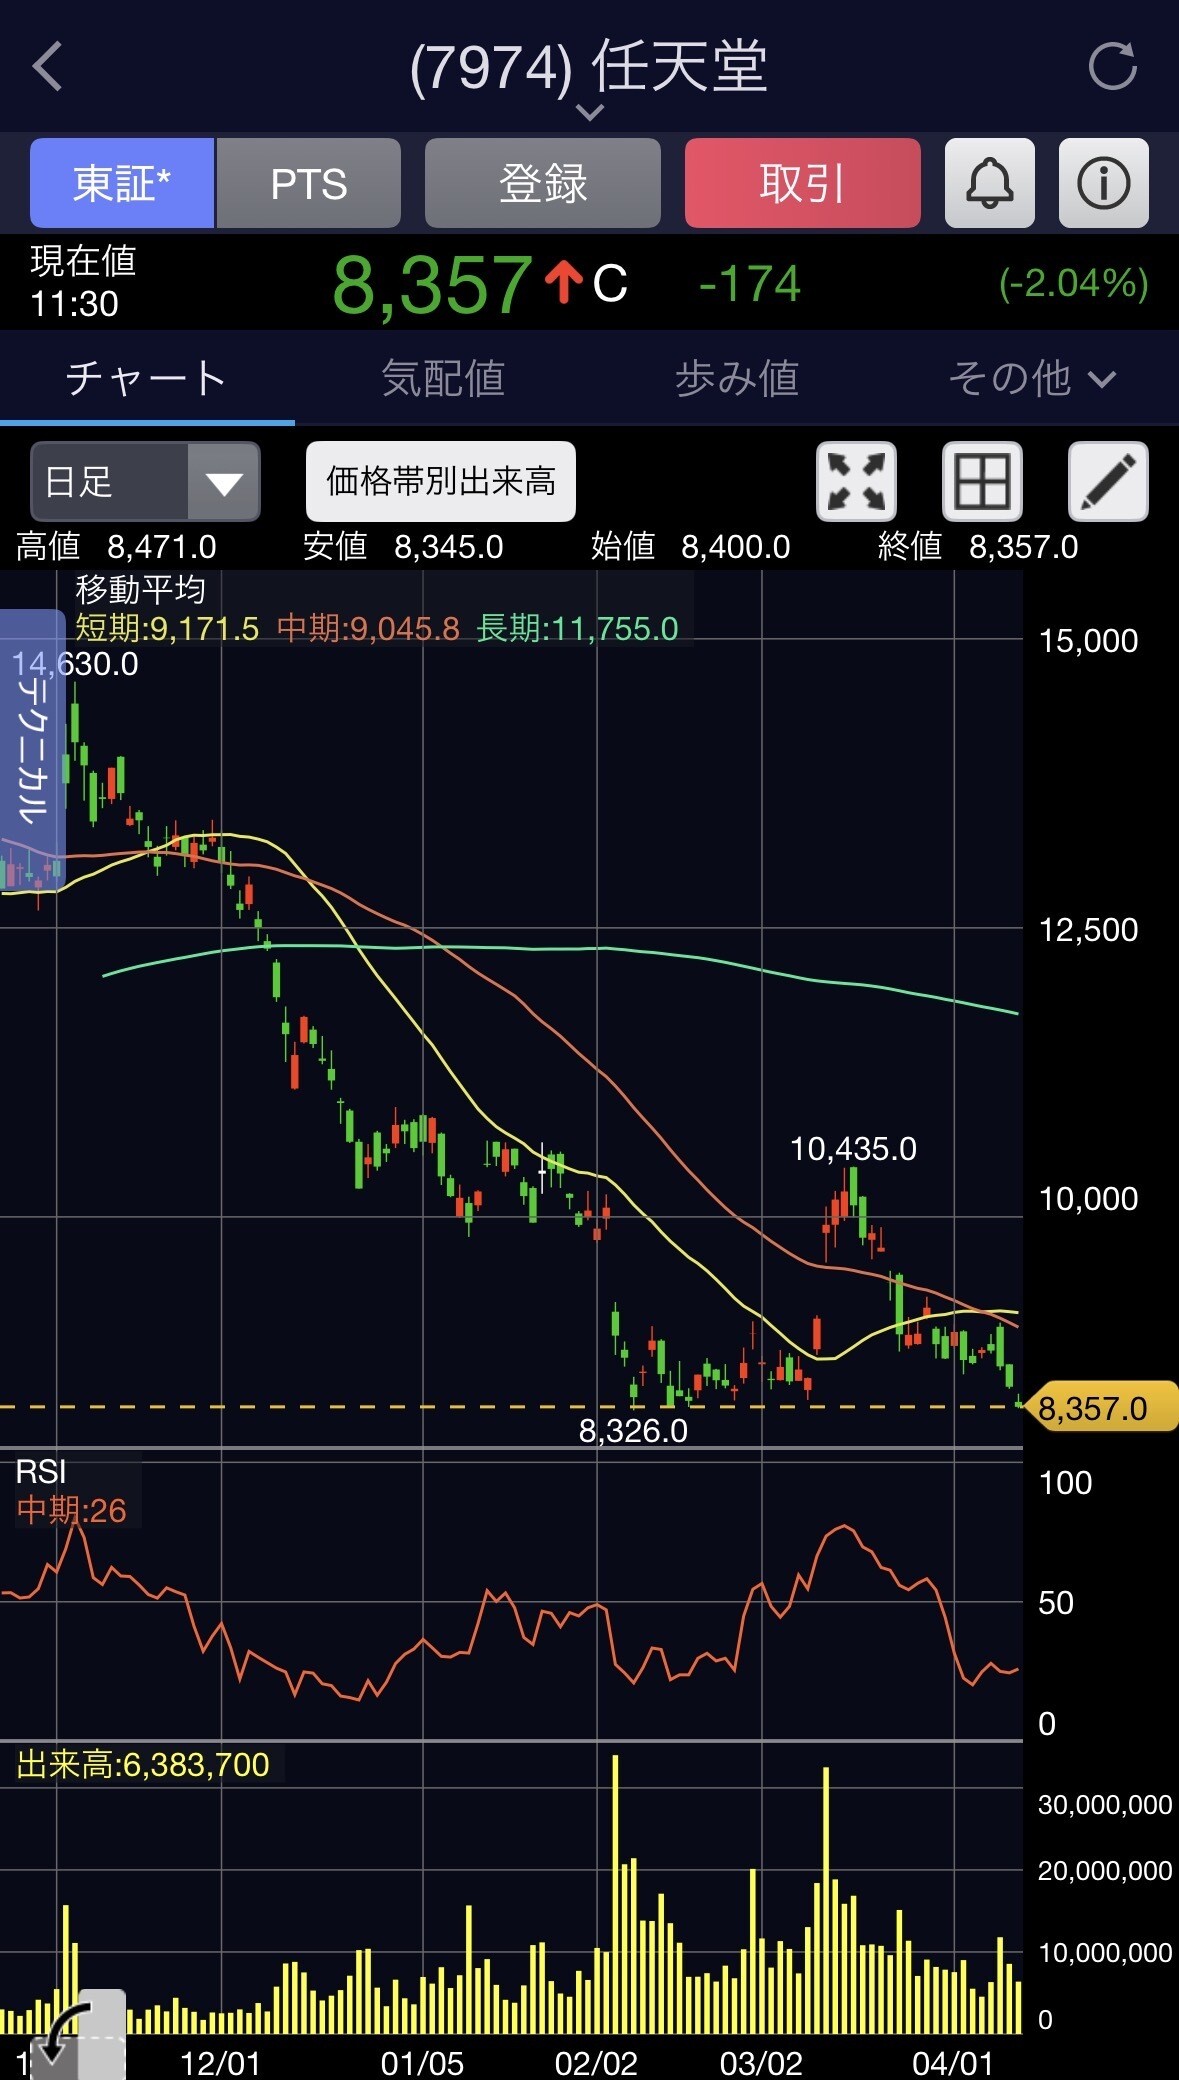Tap the 02/02 date on axis
1179x2080 pixels.
click(x=596, y=2062)
